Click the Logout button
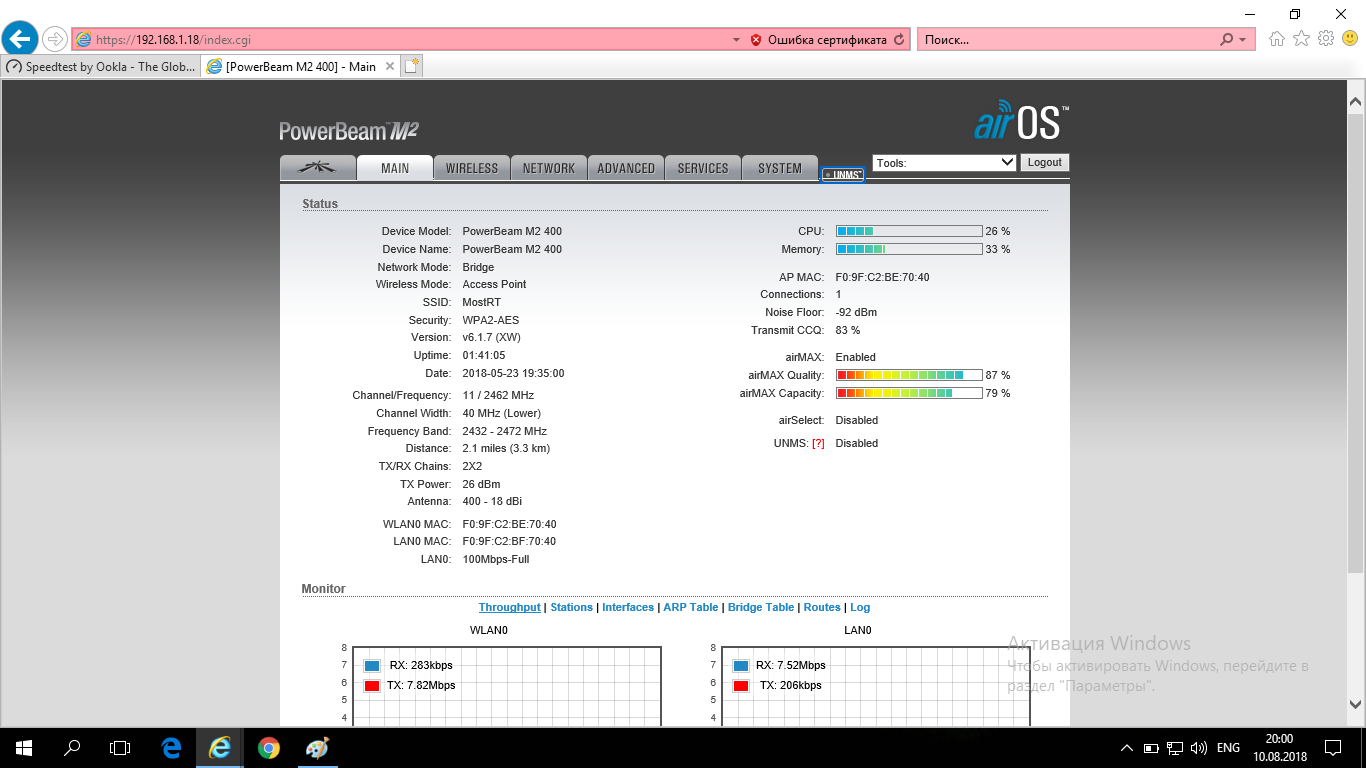The height and width of the screenshot is (768, 1366). coord(1044,162)
